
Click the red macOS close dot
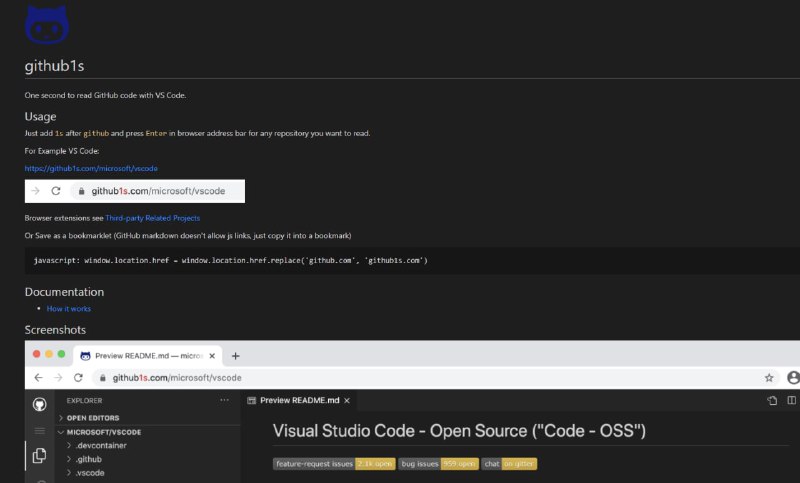(37, 354)
